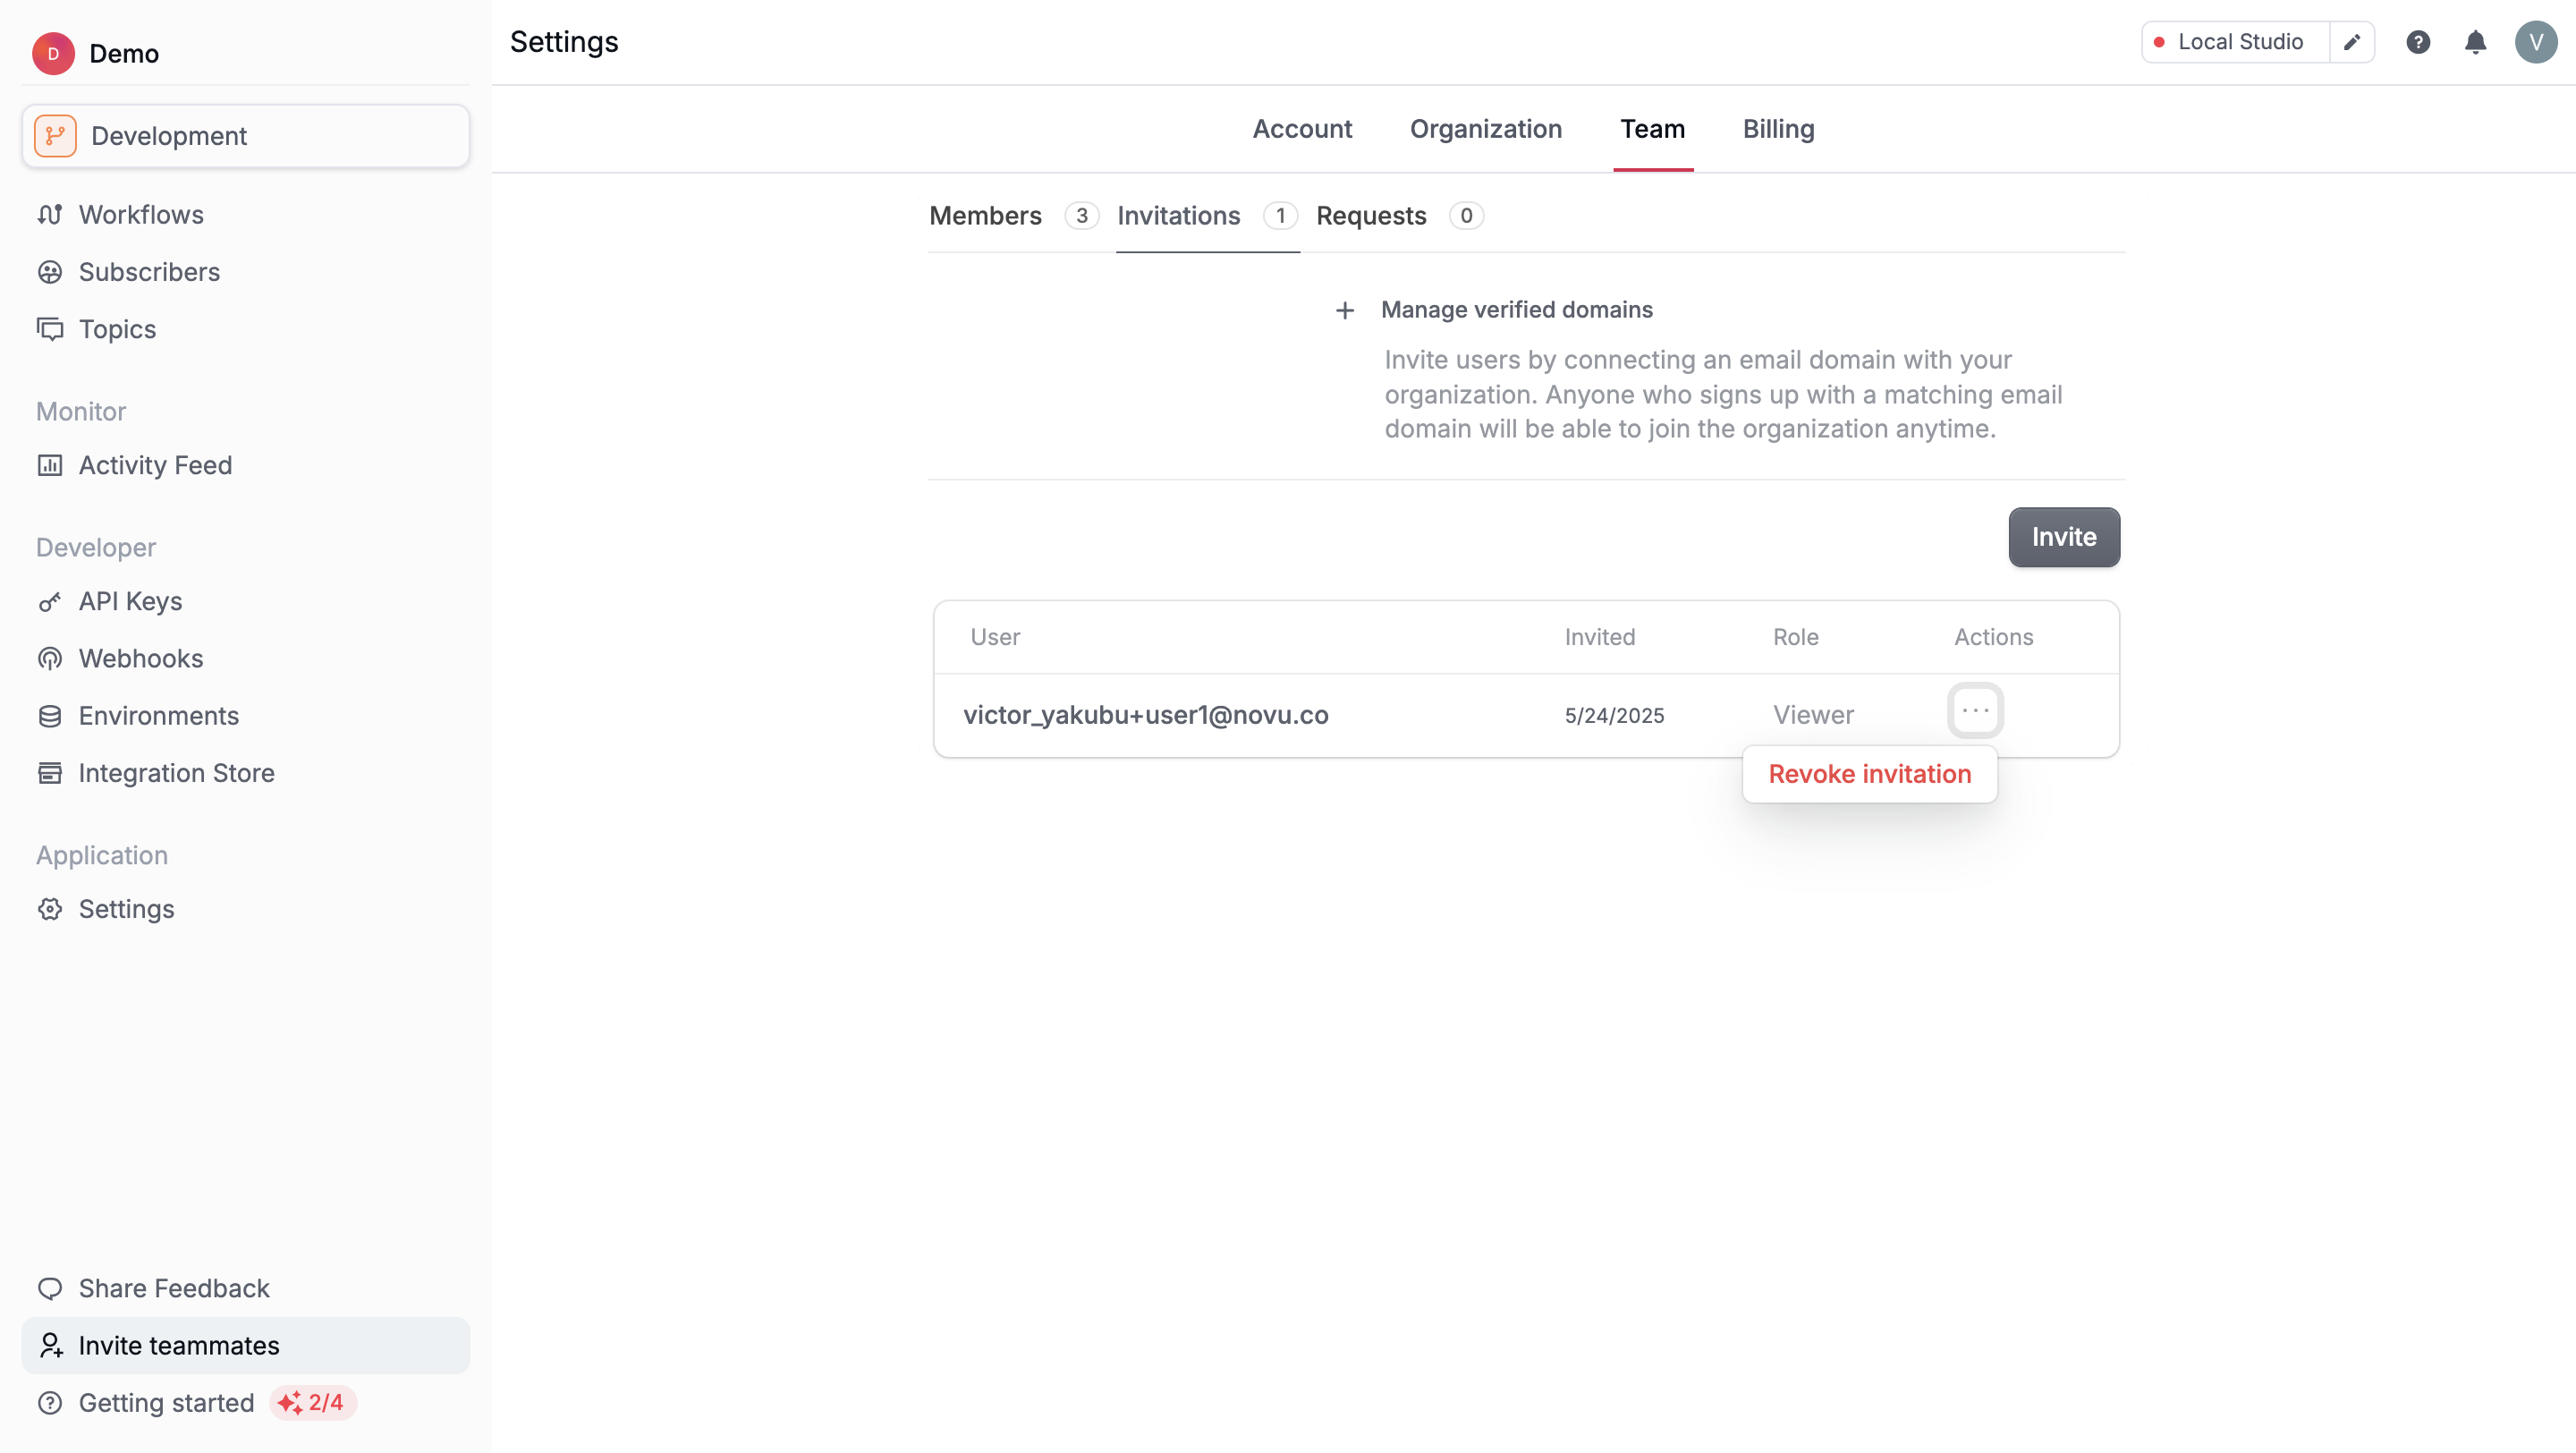
Task: Switch to the Billing tab
Action: 1778,129
